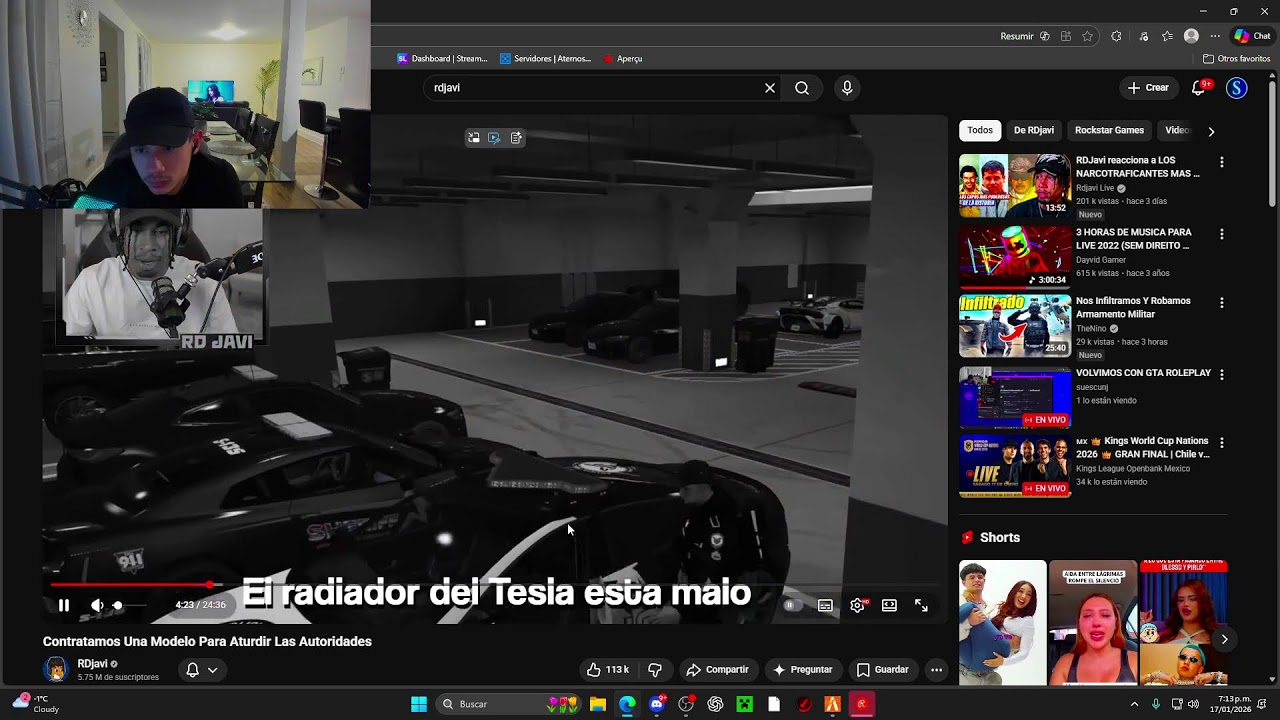Open Windows Start menu

point(419,704)
